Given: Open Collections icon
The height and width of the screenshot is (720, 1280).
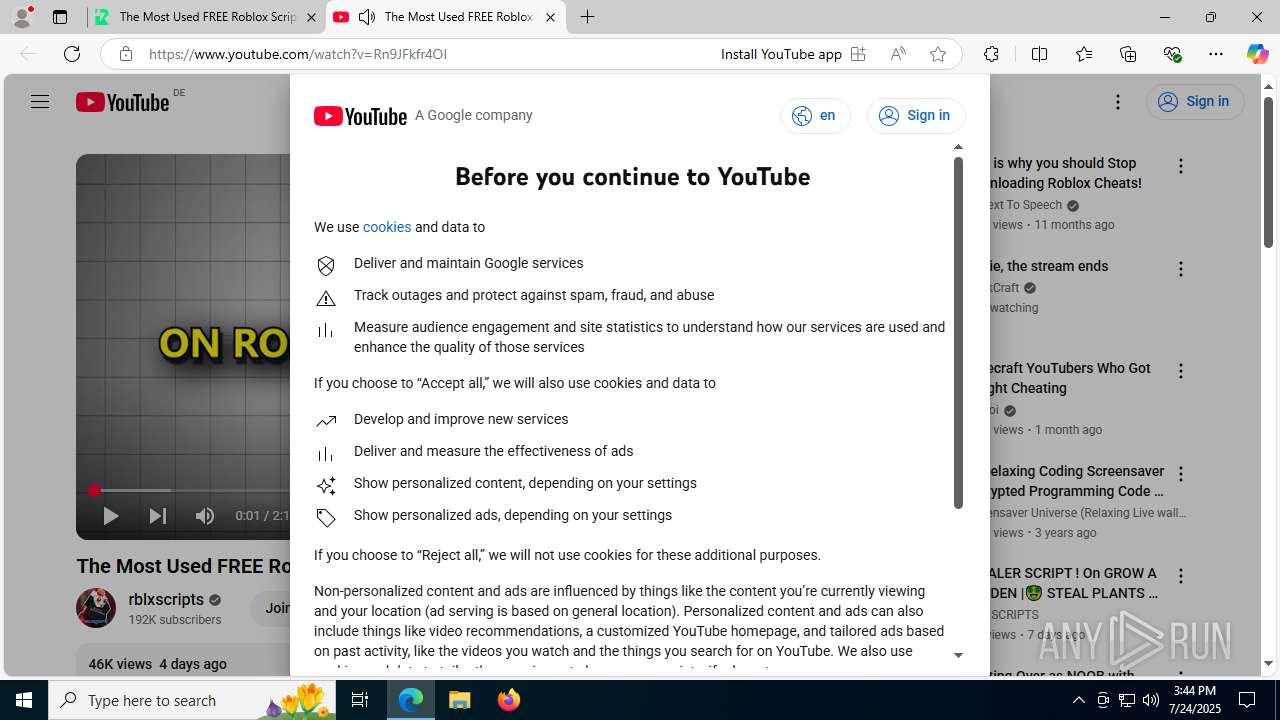Looking at the screenshot, I should (1128, 54).
